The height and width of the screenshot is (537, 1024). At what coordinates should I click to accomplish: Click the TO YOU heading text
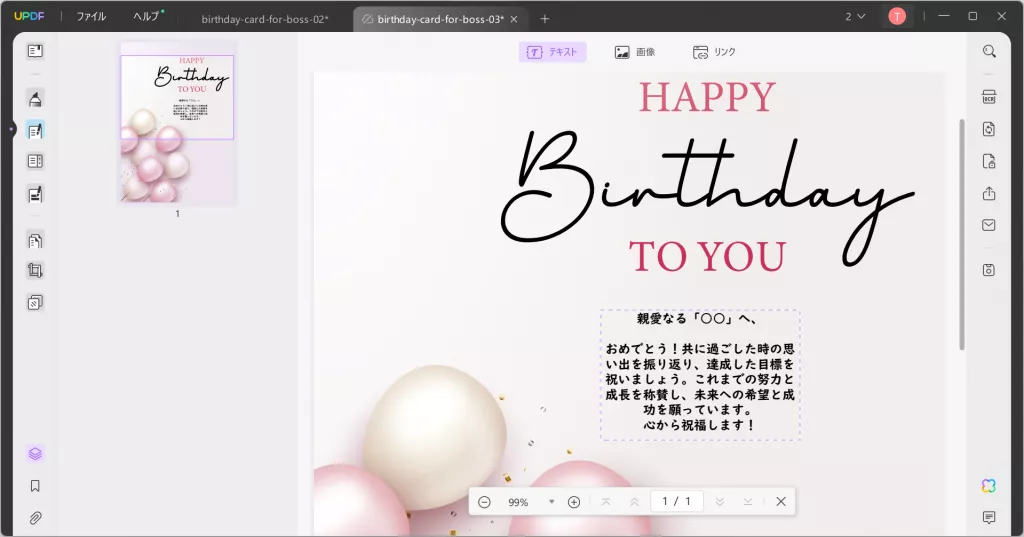[707, 256]
